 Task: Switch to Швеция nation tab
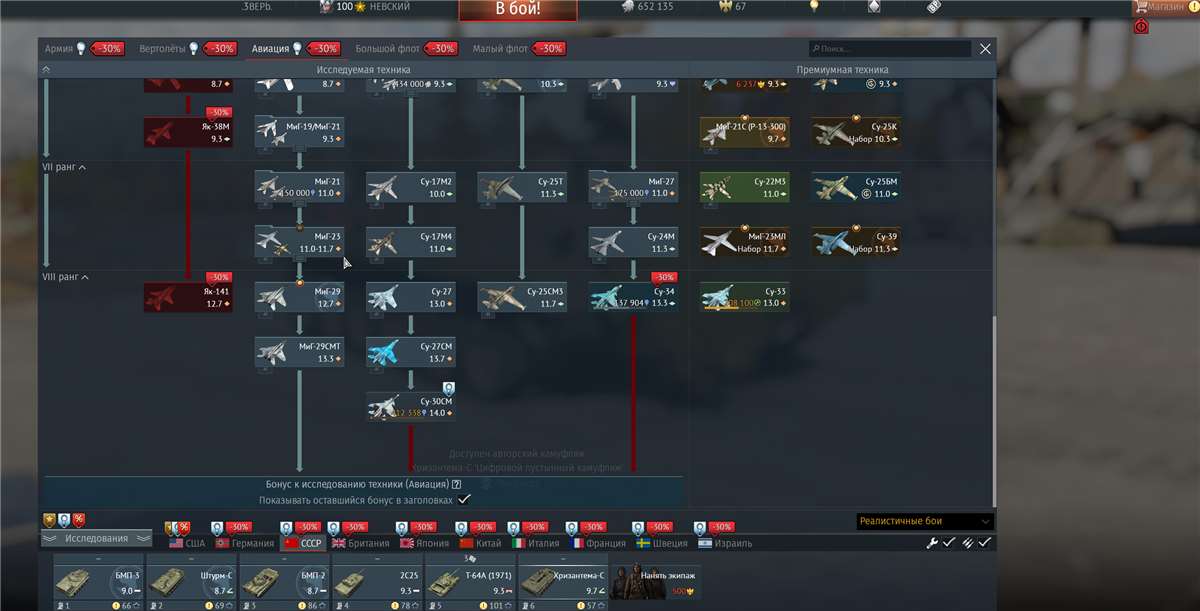pos(663,543)
